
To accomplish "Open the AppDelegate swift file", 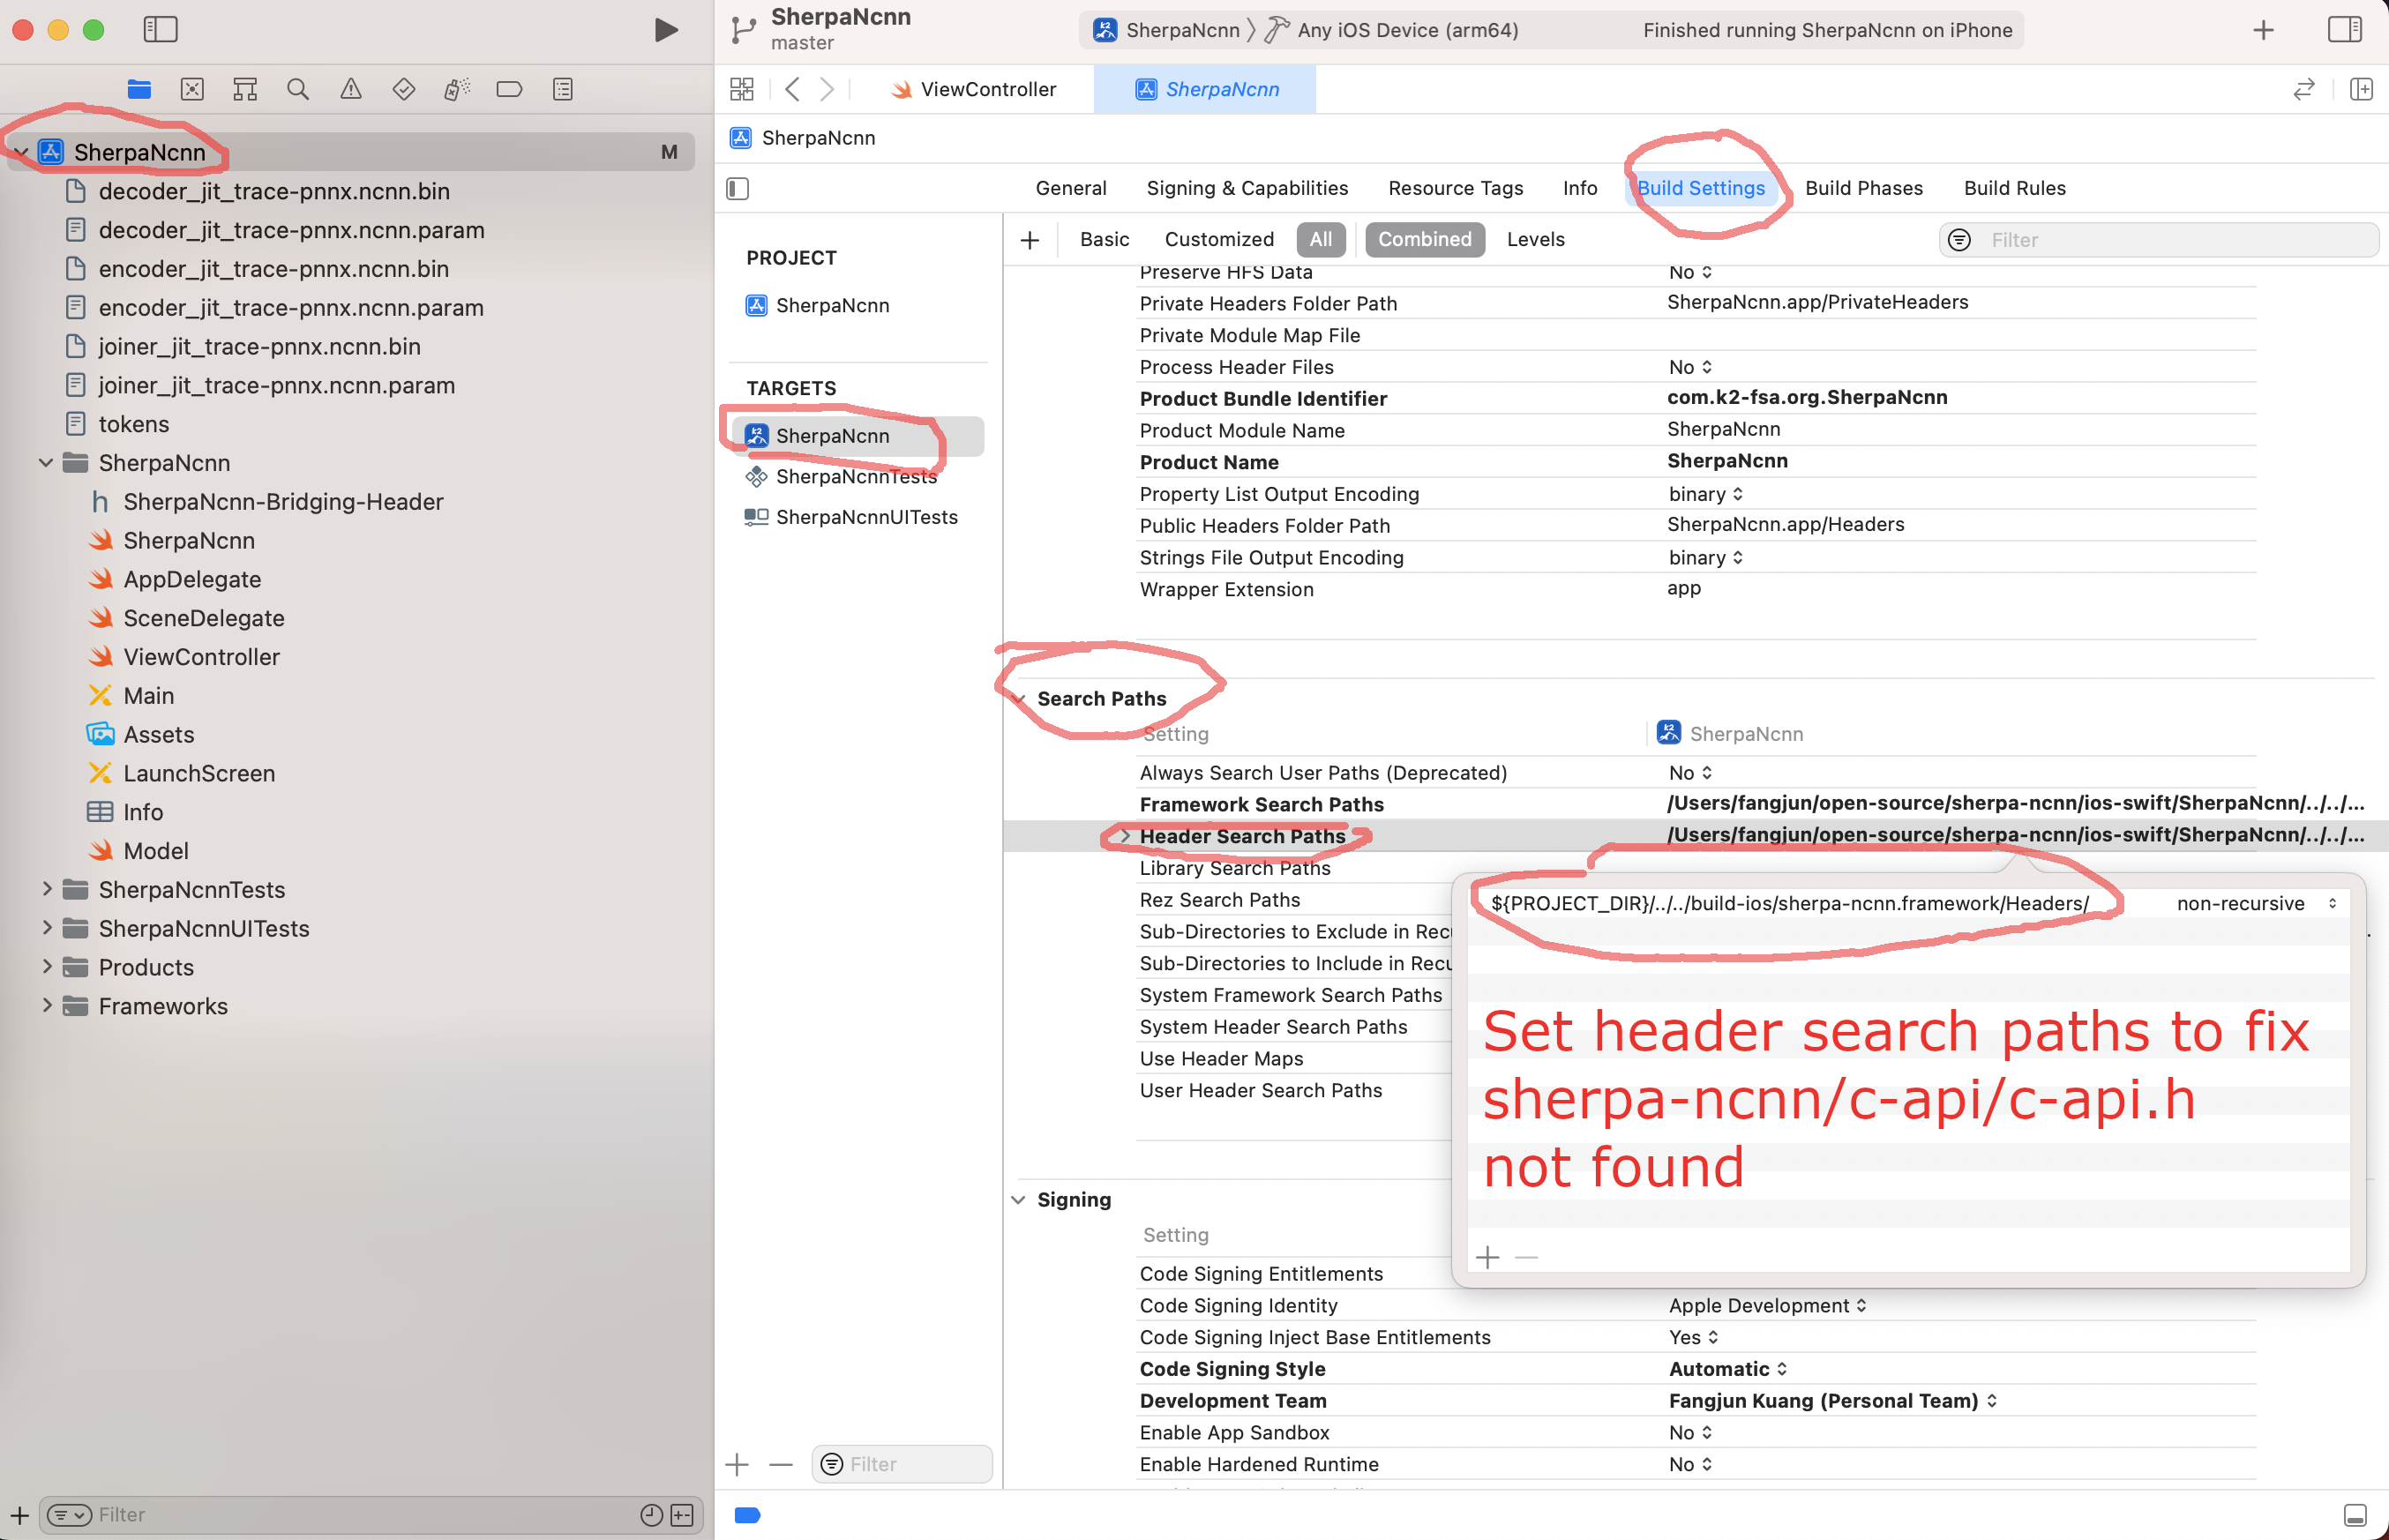I will coord(192,579).
